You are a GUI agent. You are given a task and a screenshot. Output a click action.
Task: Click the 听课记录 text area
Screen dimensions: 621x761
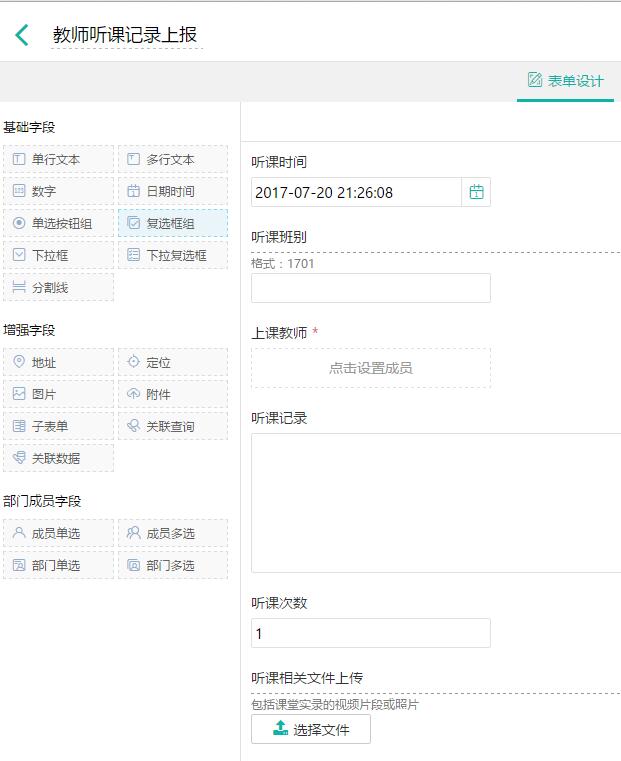click(x=436, y=503)
